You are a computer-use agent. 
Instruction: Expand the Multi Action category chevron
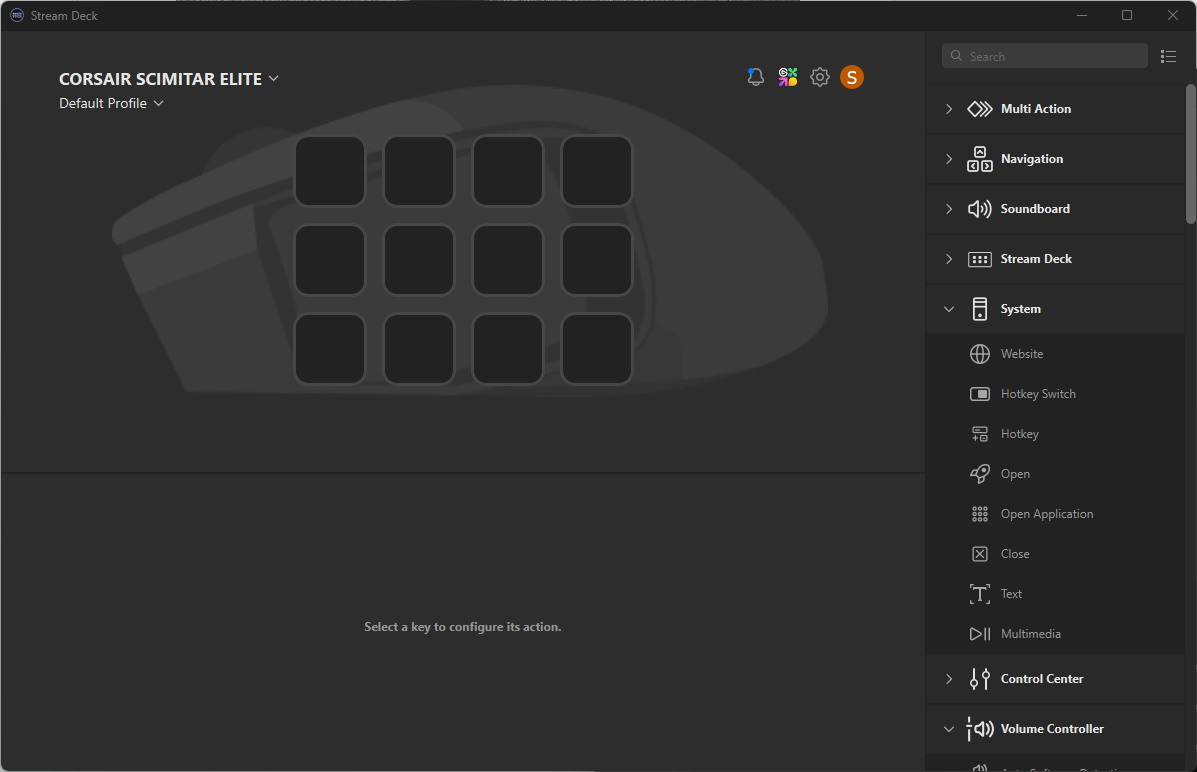pyautogui.click(x=949, y=109)
